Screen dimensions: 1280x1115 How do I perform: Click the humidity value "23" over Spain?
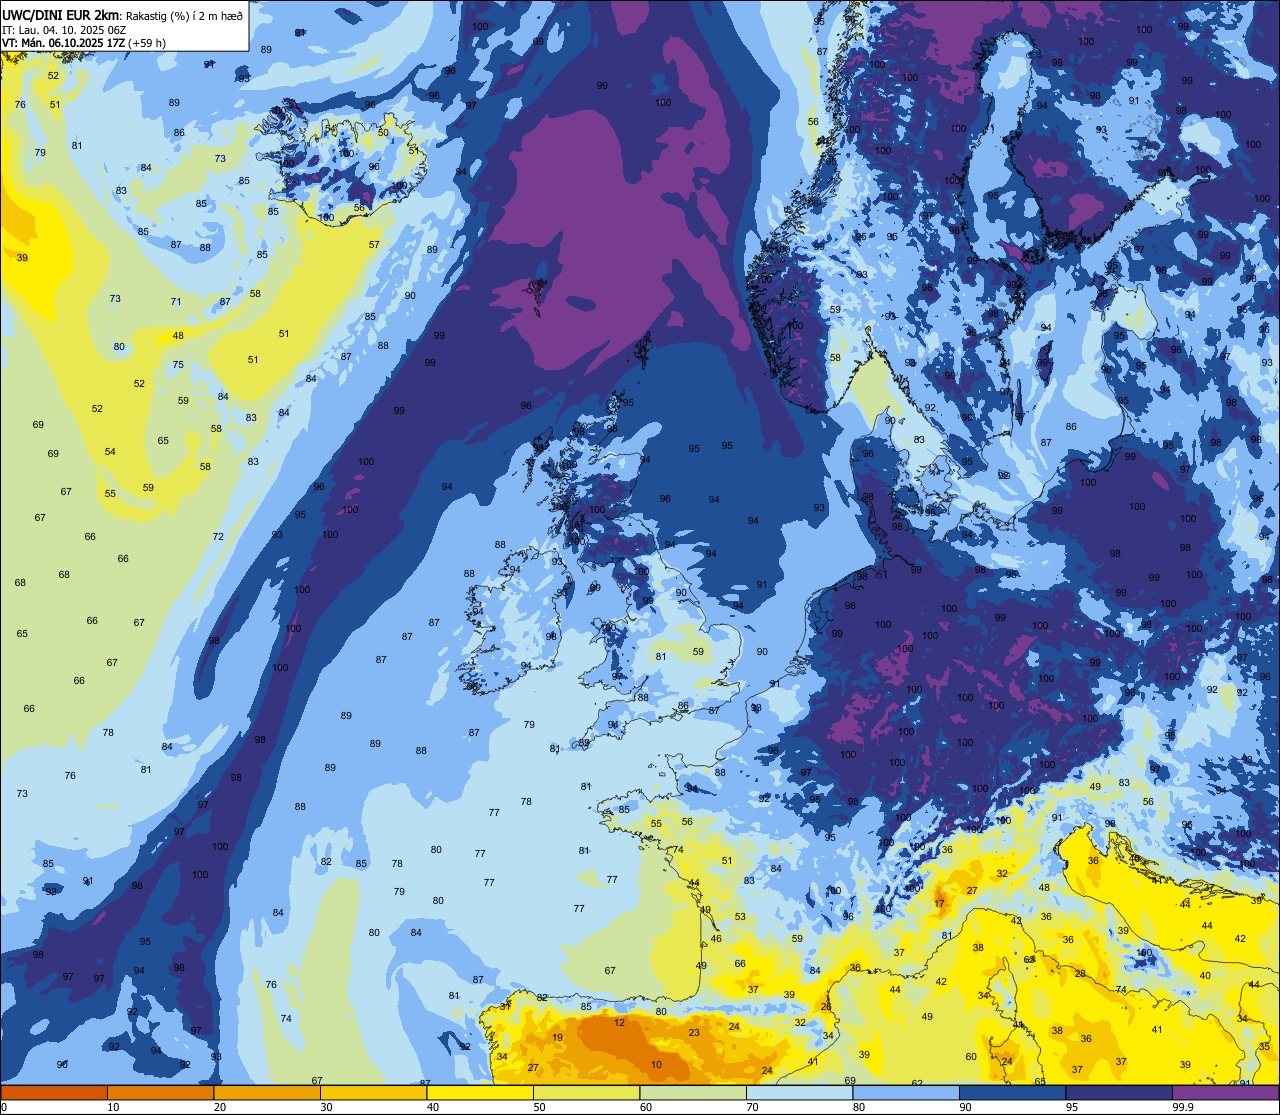[694, 1032]
